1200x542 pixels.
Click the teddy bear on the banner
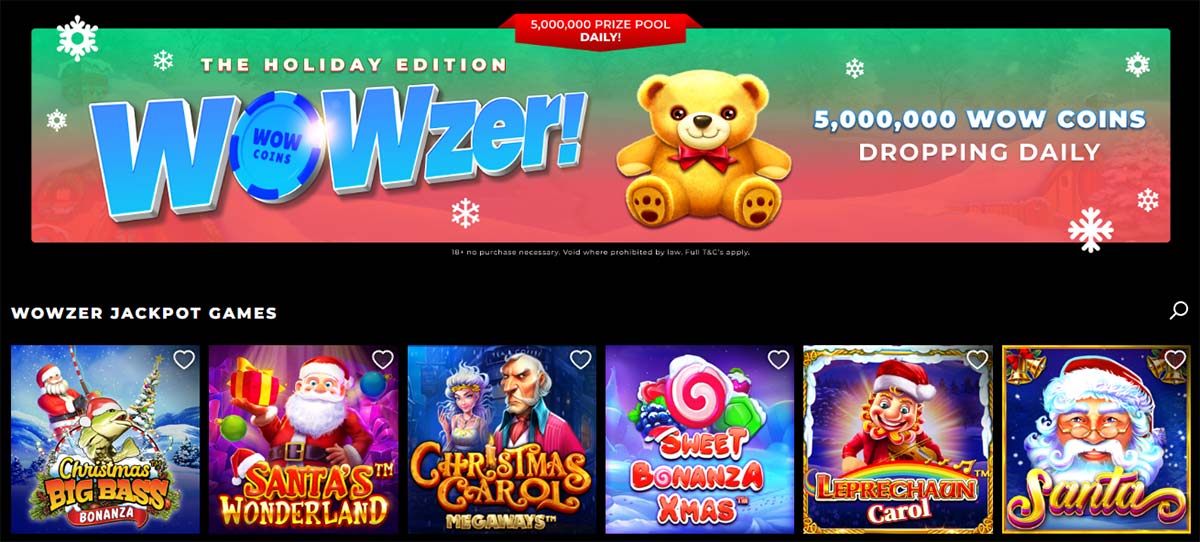[x=703, y=150]
